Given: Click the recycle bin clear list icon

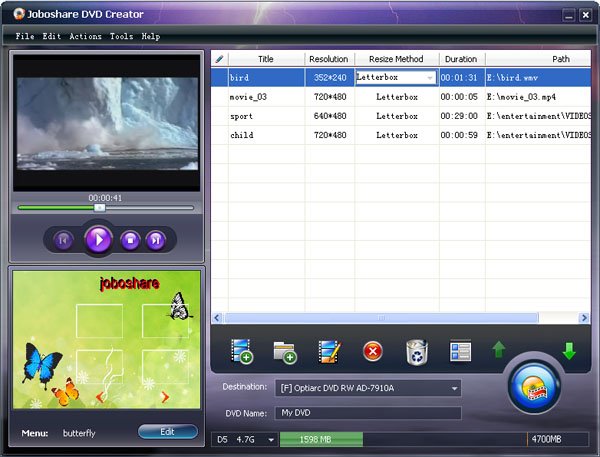Looking at the screenshot, I should click(417, 351).
